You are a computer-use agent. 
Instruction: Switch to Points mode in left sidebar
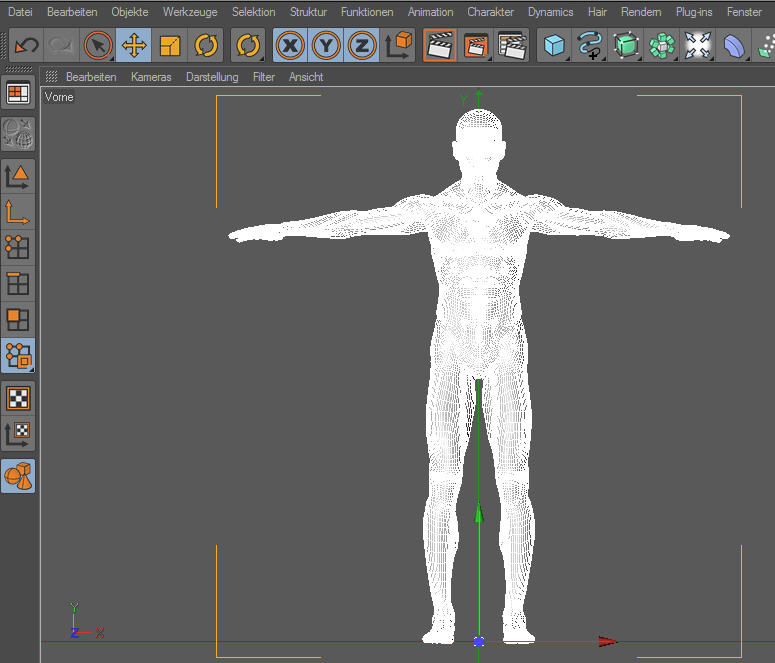[18, 246]
